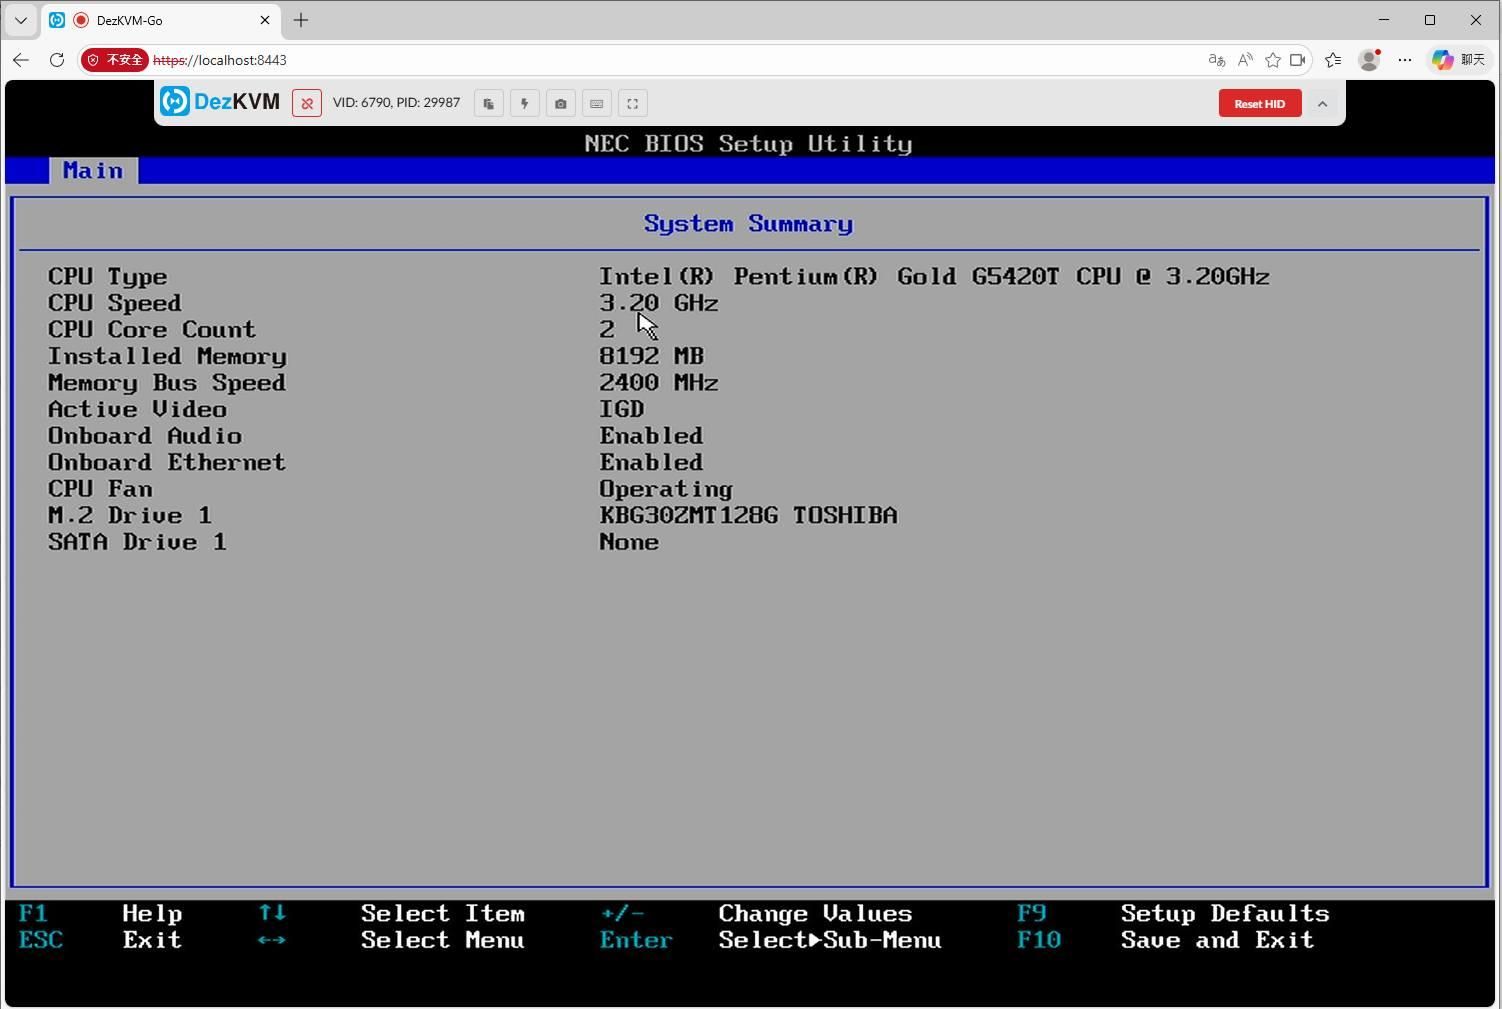1502x1009 pixels.
Task: Click the Setup Defaults hint text
Action: click(1225, 914)
